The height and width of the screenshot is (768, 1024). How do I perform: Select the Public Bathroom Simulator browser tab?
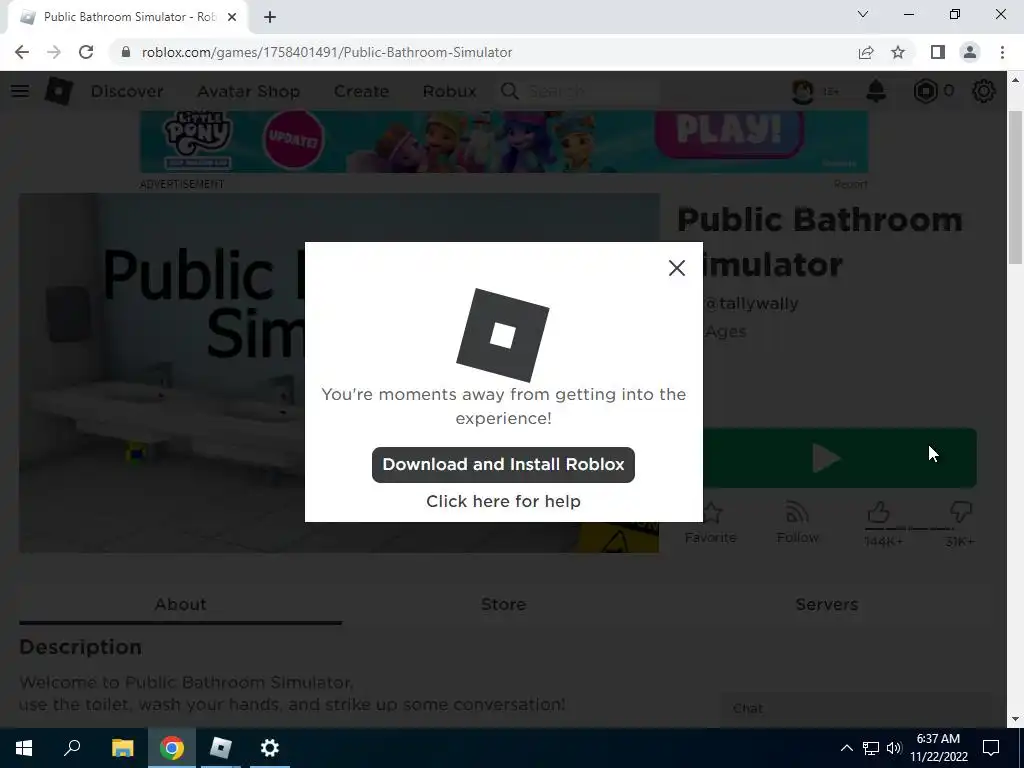pos(128,17)
